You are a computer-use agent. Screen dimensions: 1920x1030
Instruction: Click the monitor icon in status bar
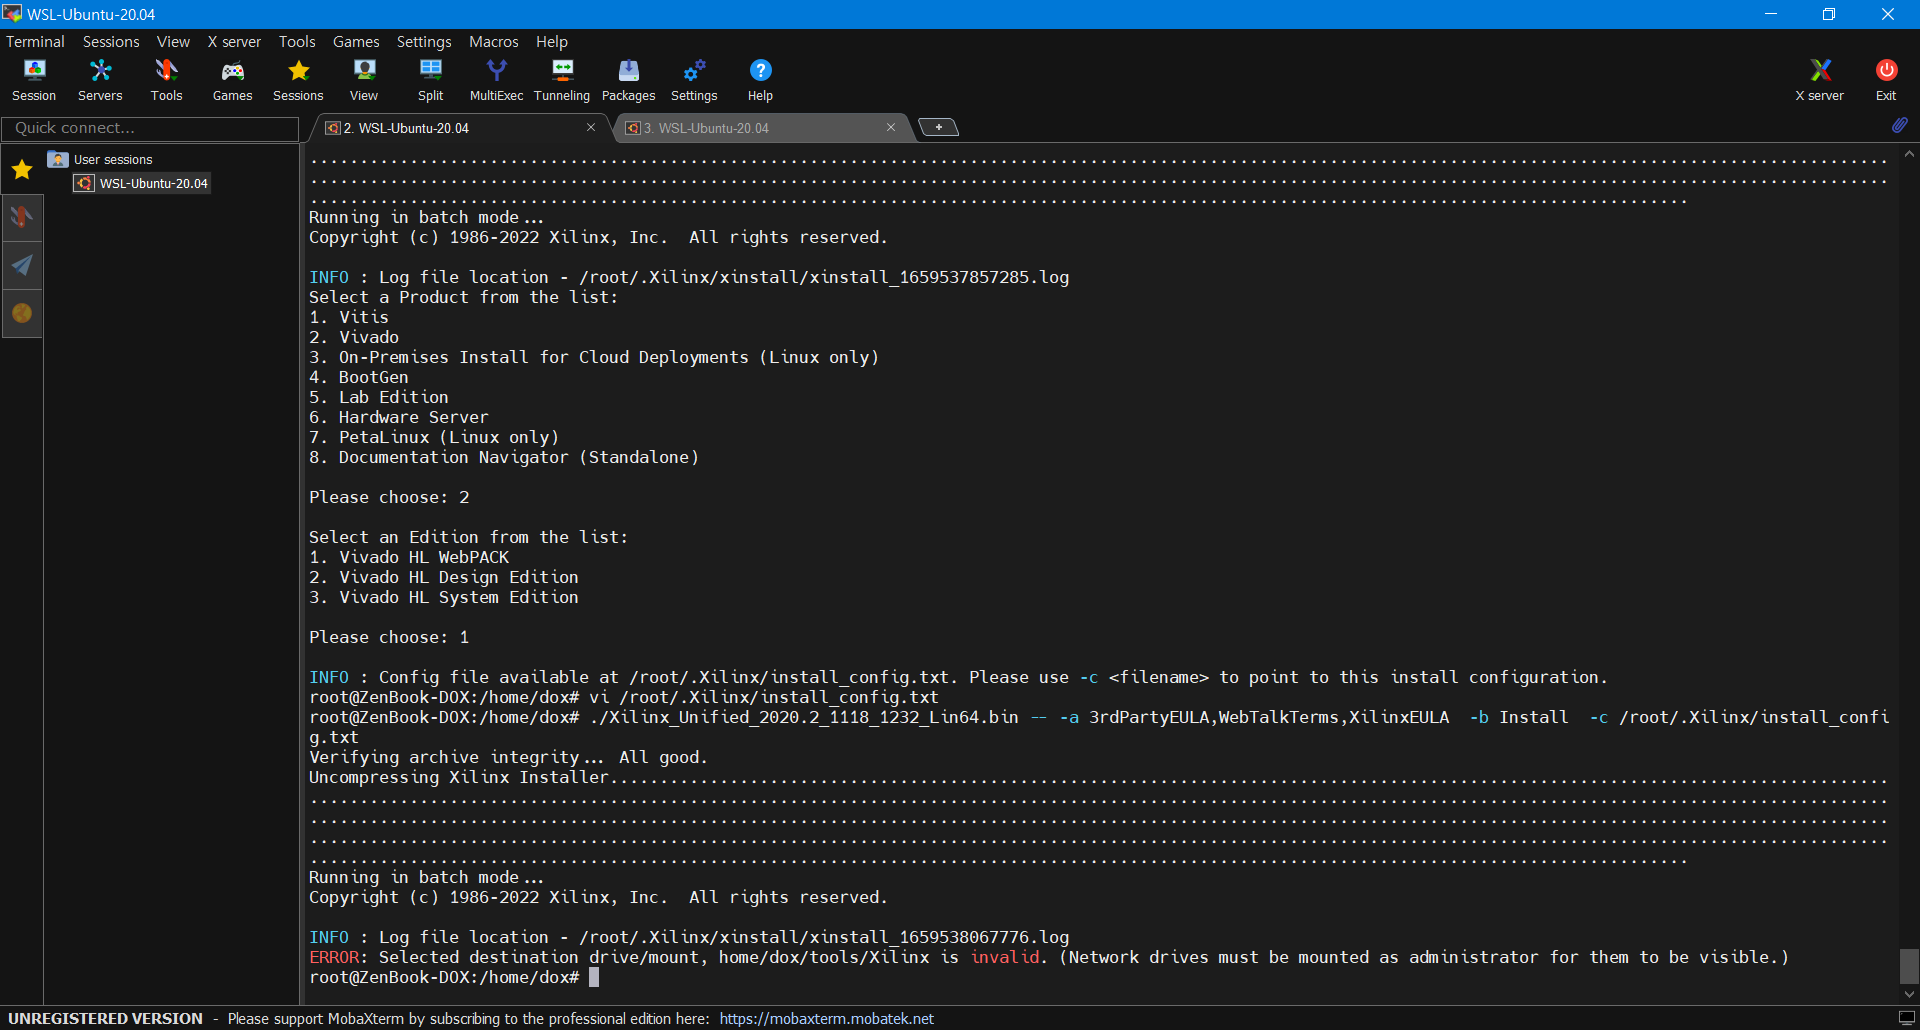(x=1906, y=1018)
